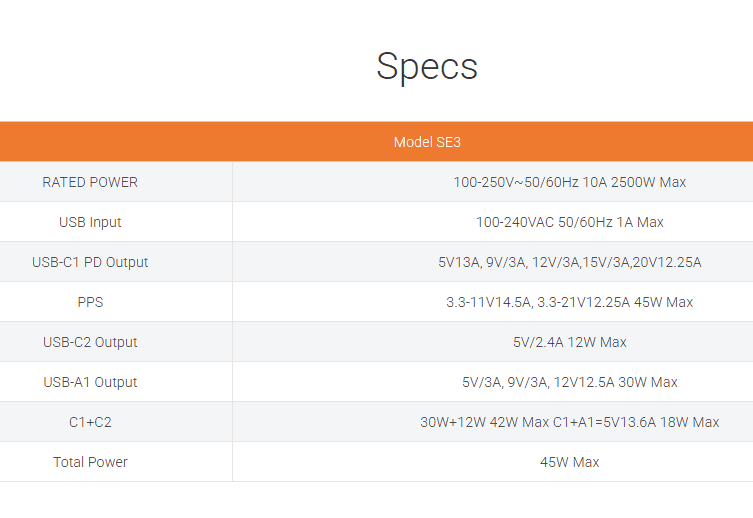Click the USB-A1 Output row label
Image resolution: width=753 pixels, height=518 pixels.
point(90,382)
